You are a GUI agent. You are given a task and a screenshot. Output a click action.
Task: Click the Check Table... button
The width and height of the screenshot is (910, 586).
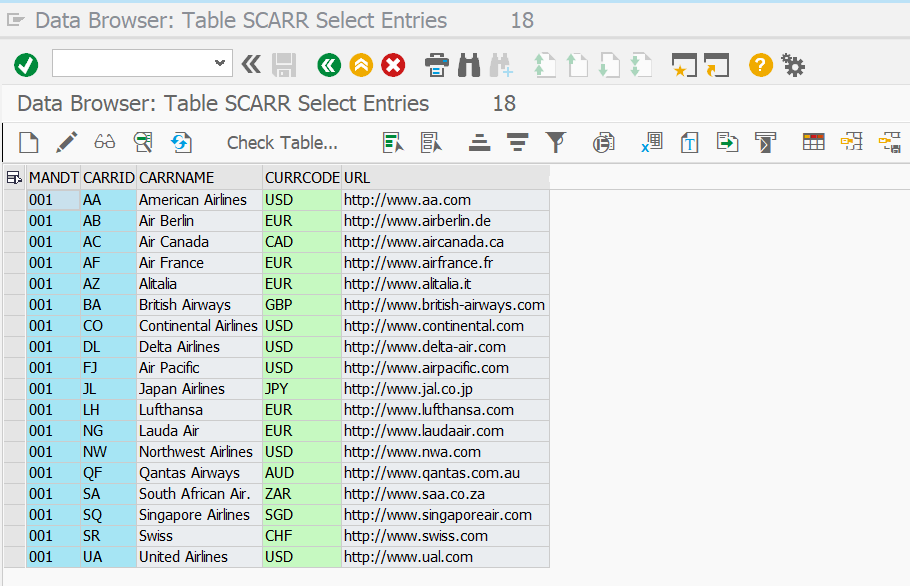click(282, 143)
